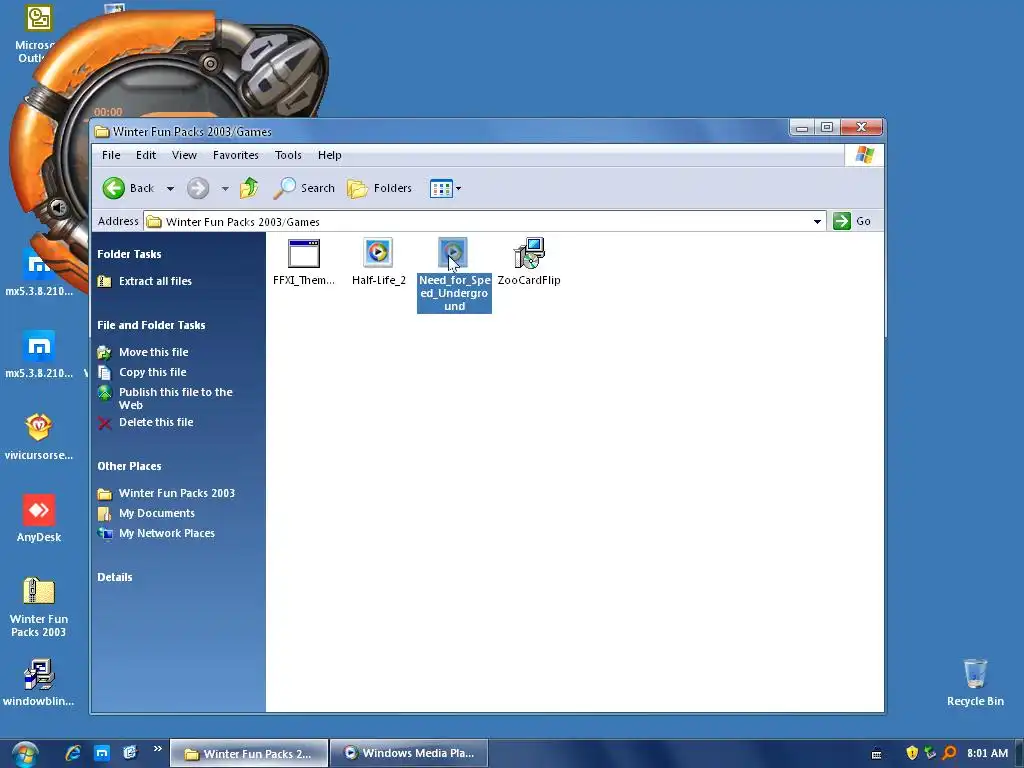Click Publish this file to the Web
The image size is (1024, 768).
[175, 398]
